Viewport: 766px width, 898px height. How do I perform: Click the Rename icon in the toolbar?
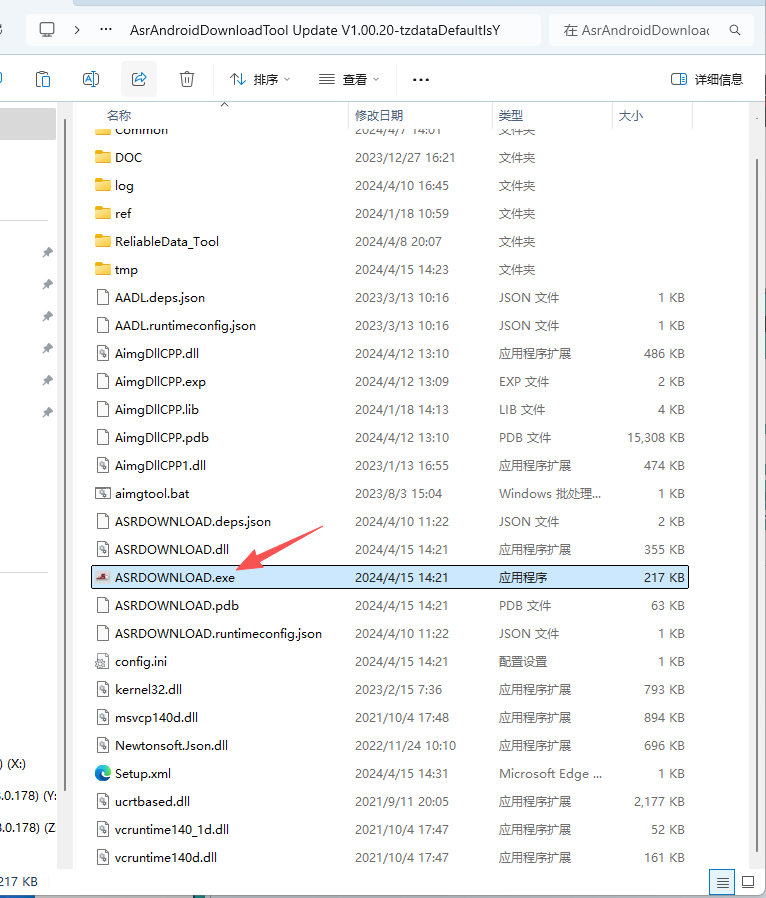(90, 79)
